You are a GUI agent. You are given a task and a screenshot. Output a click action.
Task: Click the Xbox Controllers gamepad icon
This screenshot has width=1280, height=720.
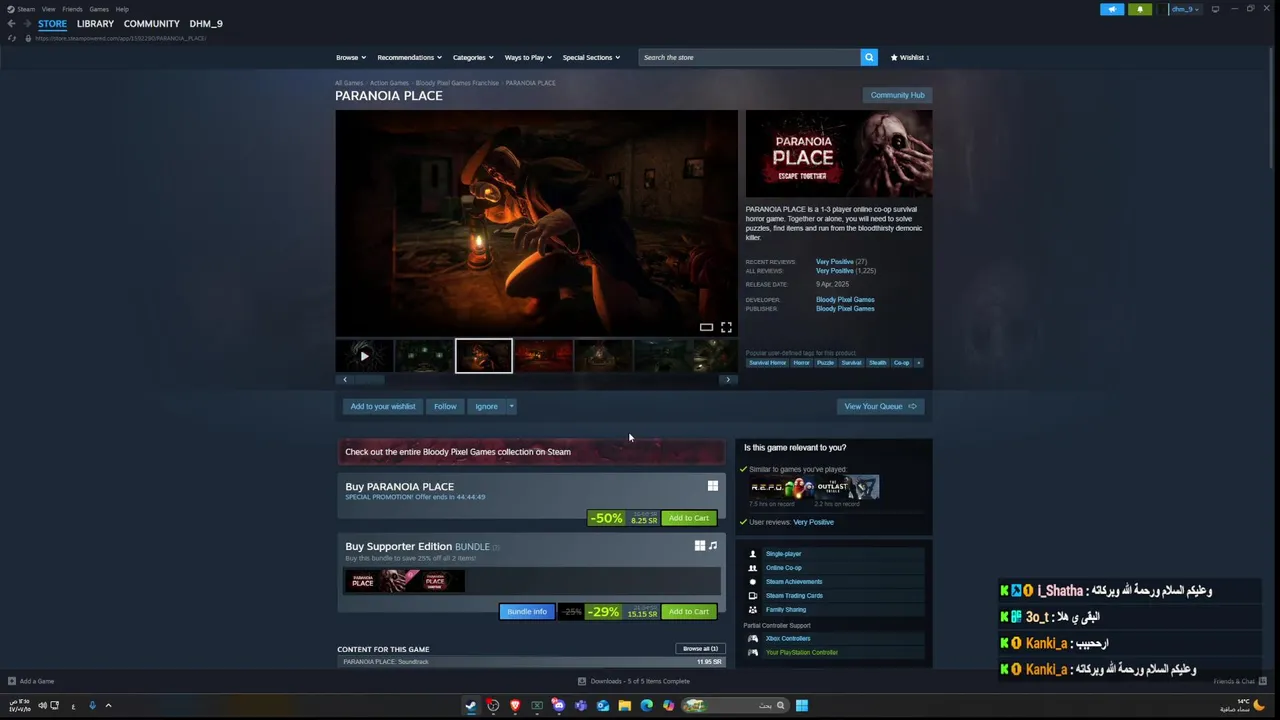pos(753,639)
